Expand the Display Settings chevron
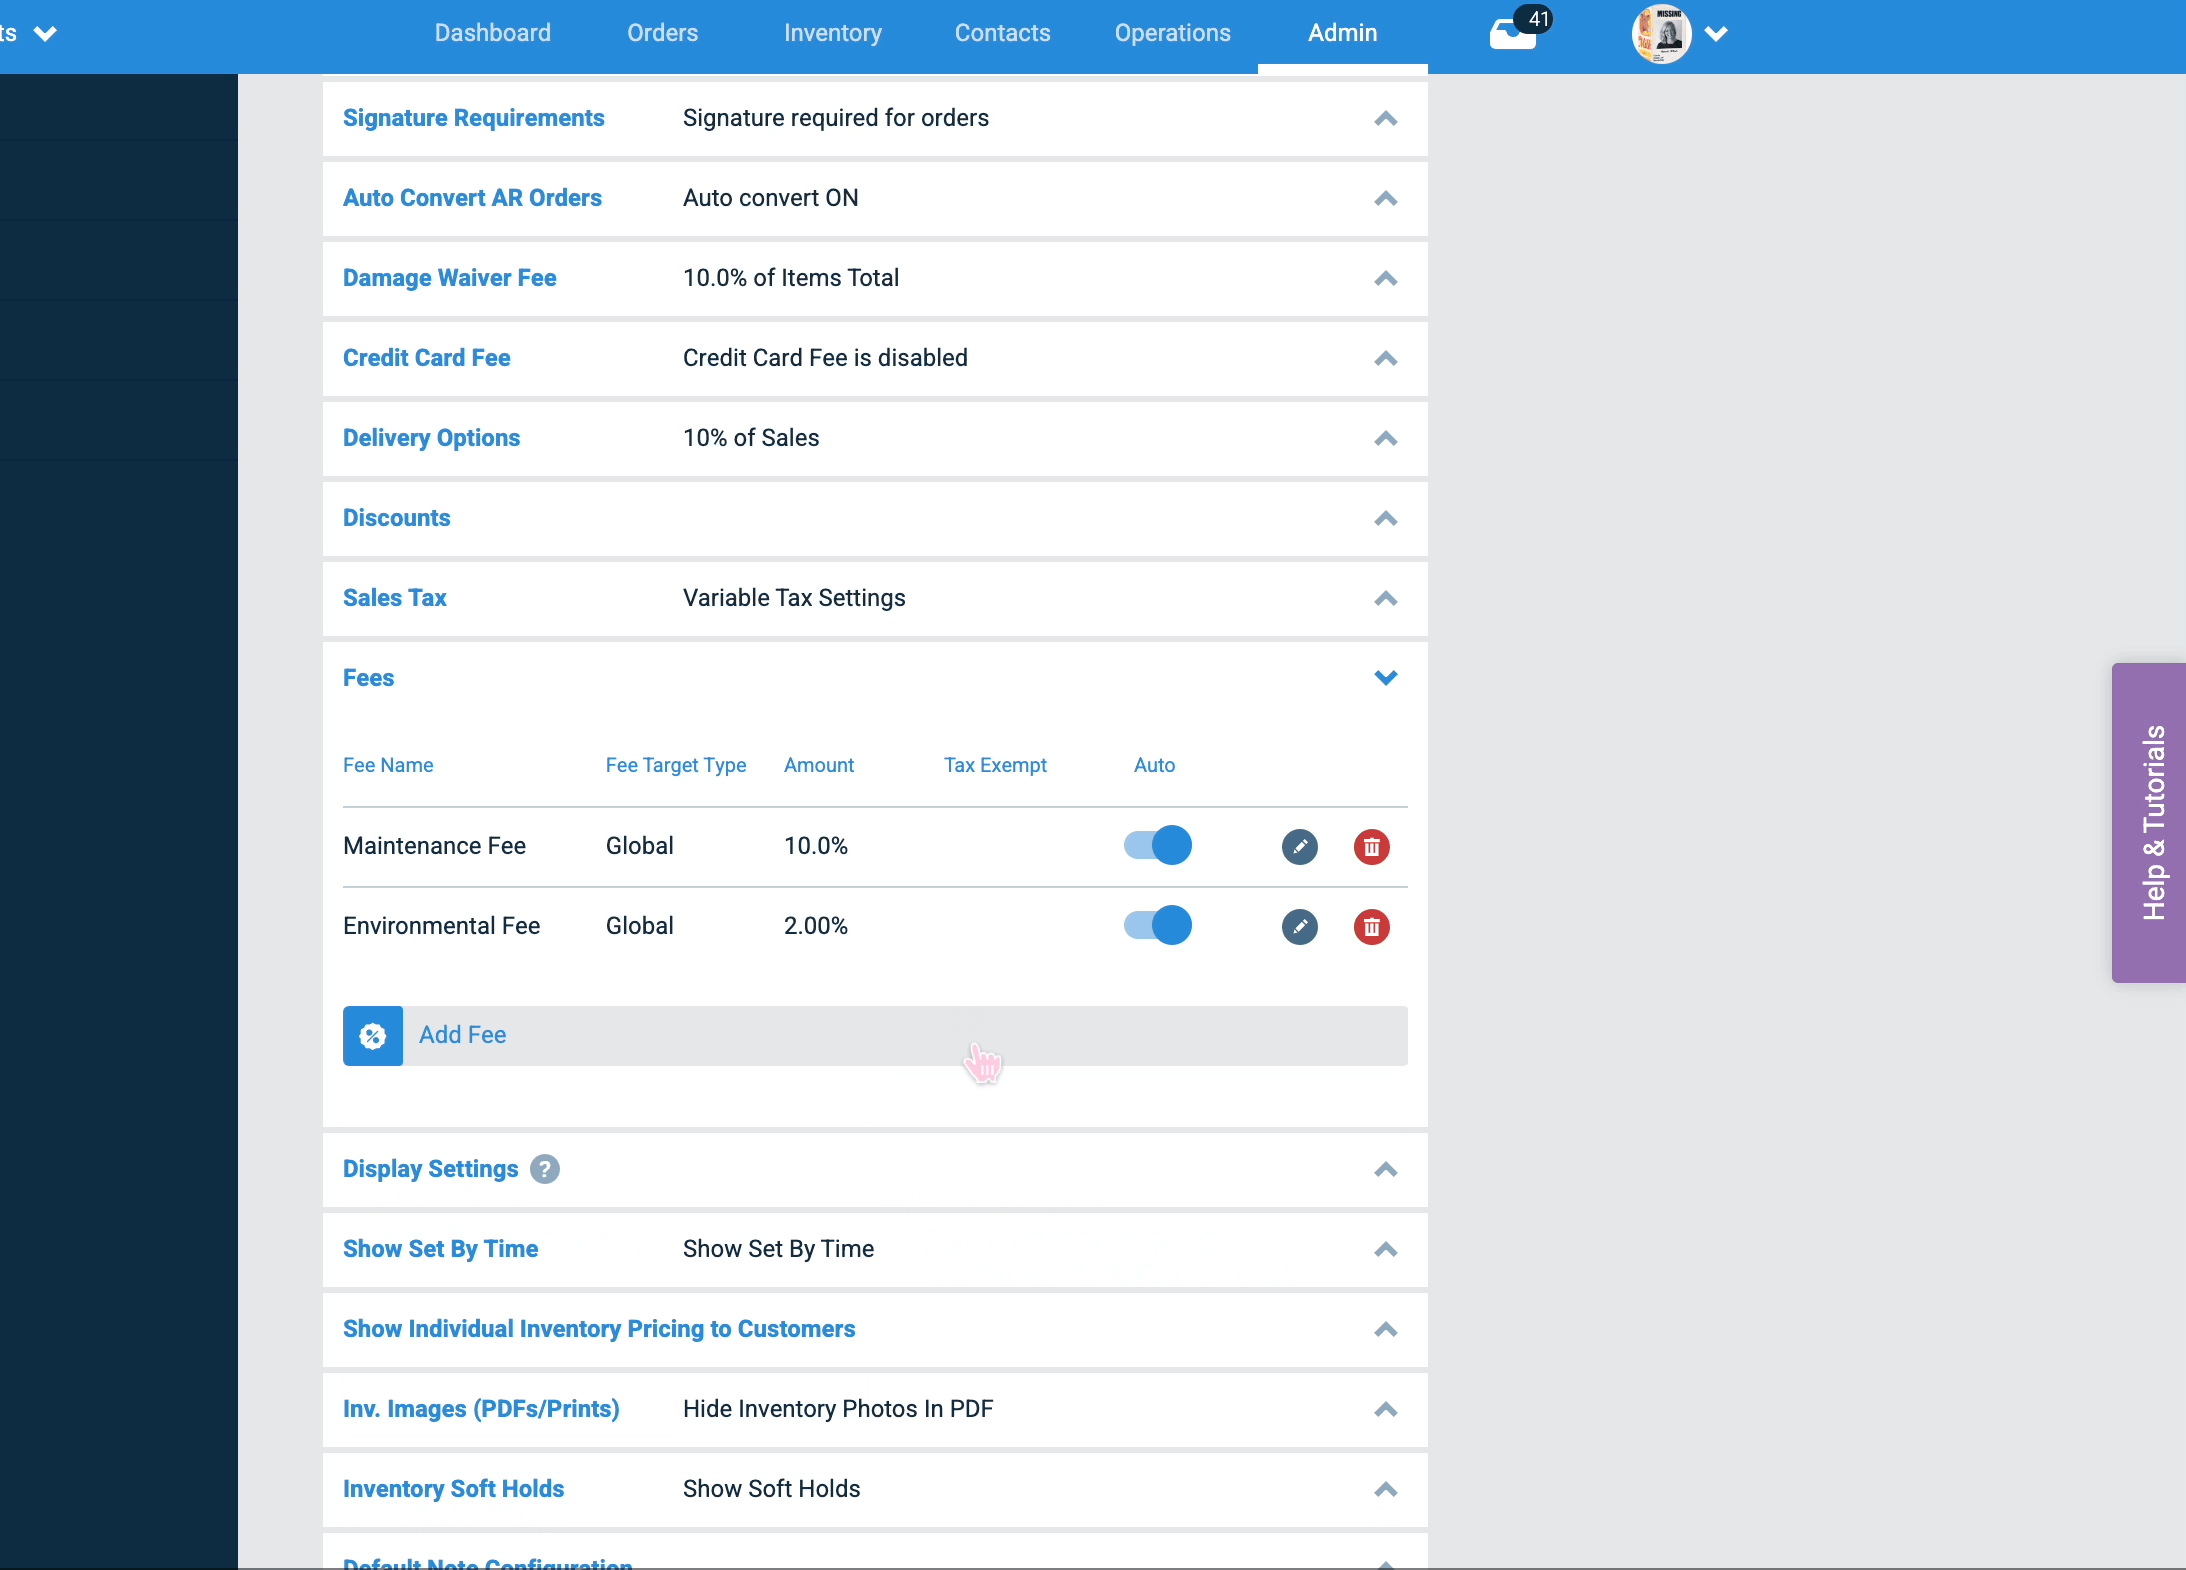 (1386, 1170)
